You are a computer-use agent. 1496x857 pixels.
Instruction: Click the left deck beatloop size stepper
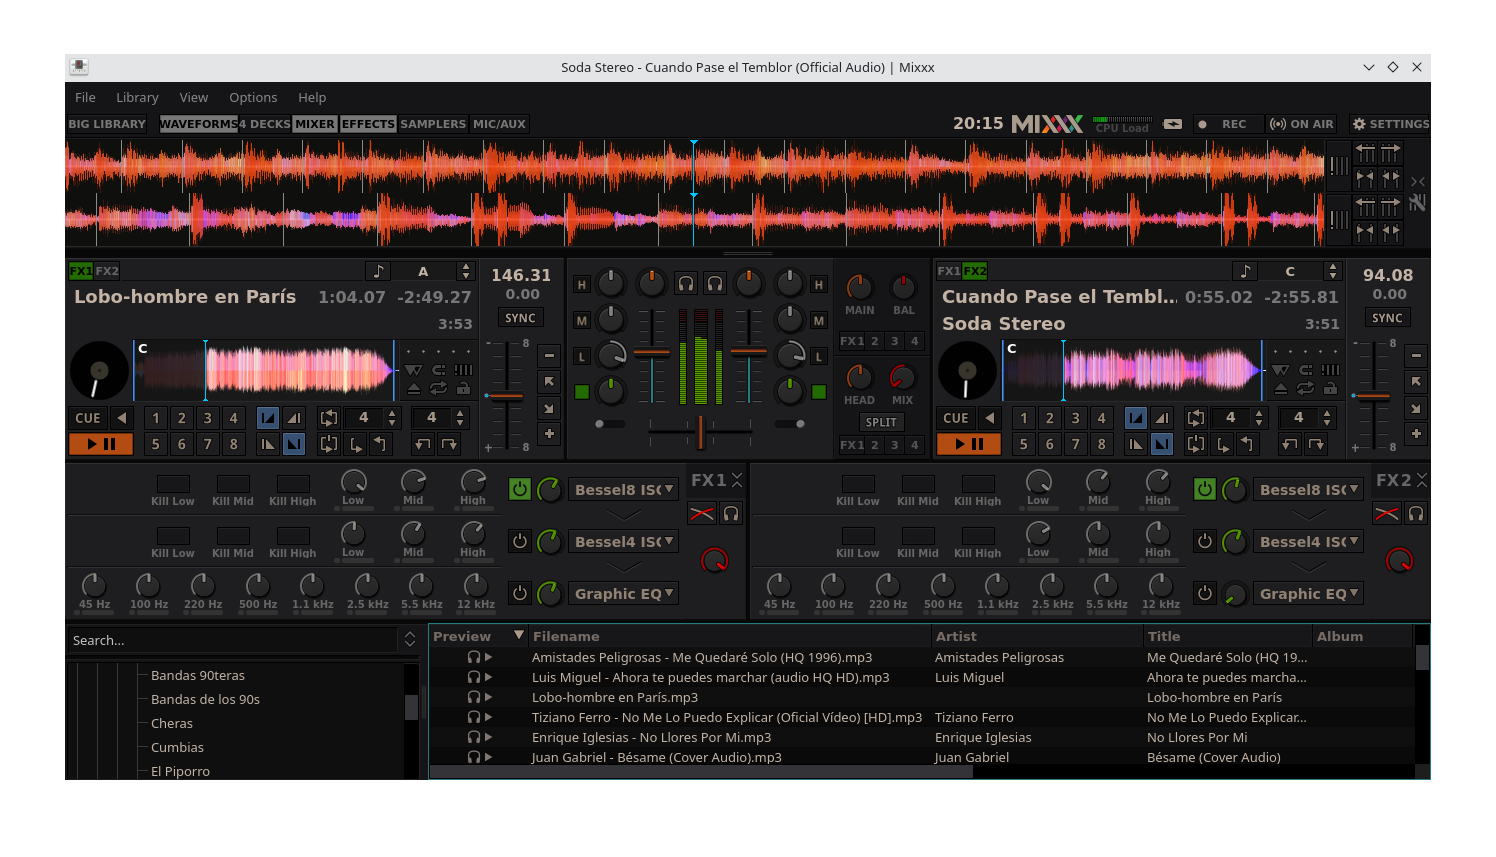click(x=392, y=418)
